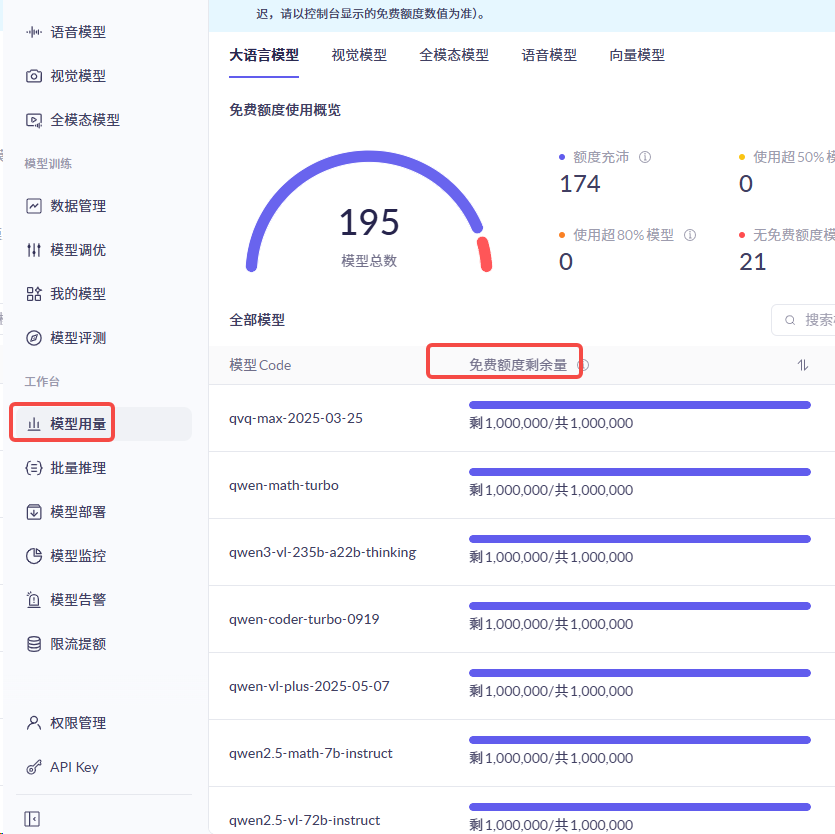Click the qwen-math-turbo quota progress bar

point(640,472)
